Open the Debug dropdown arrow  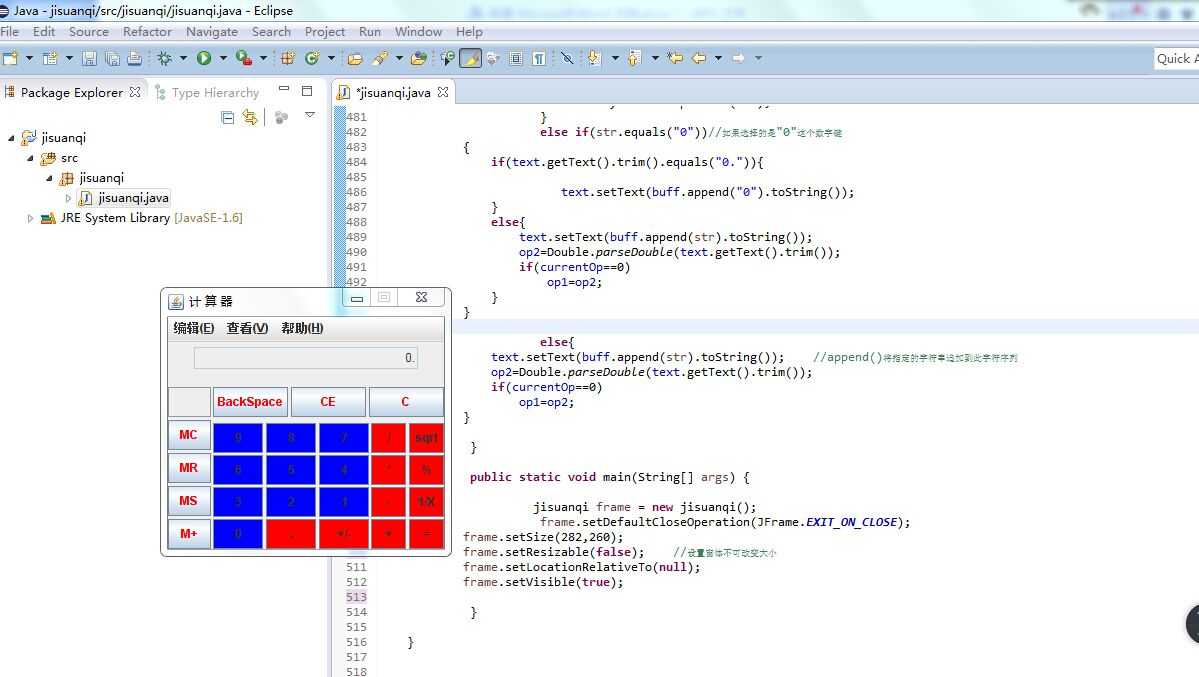coord(184,58)
